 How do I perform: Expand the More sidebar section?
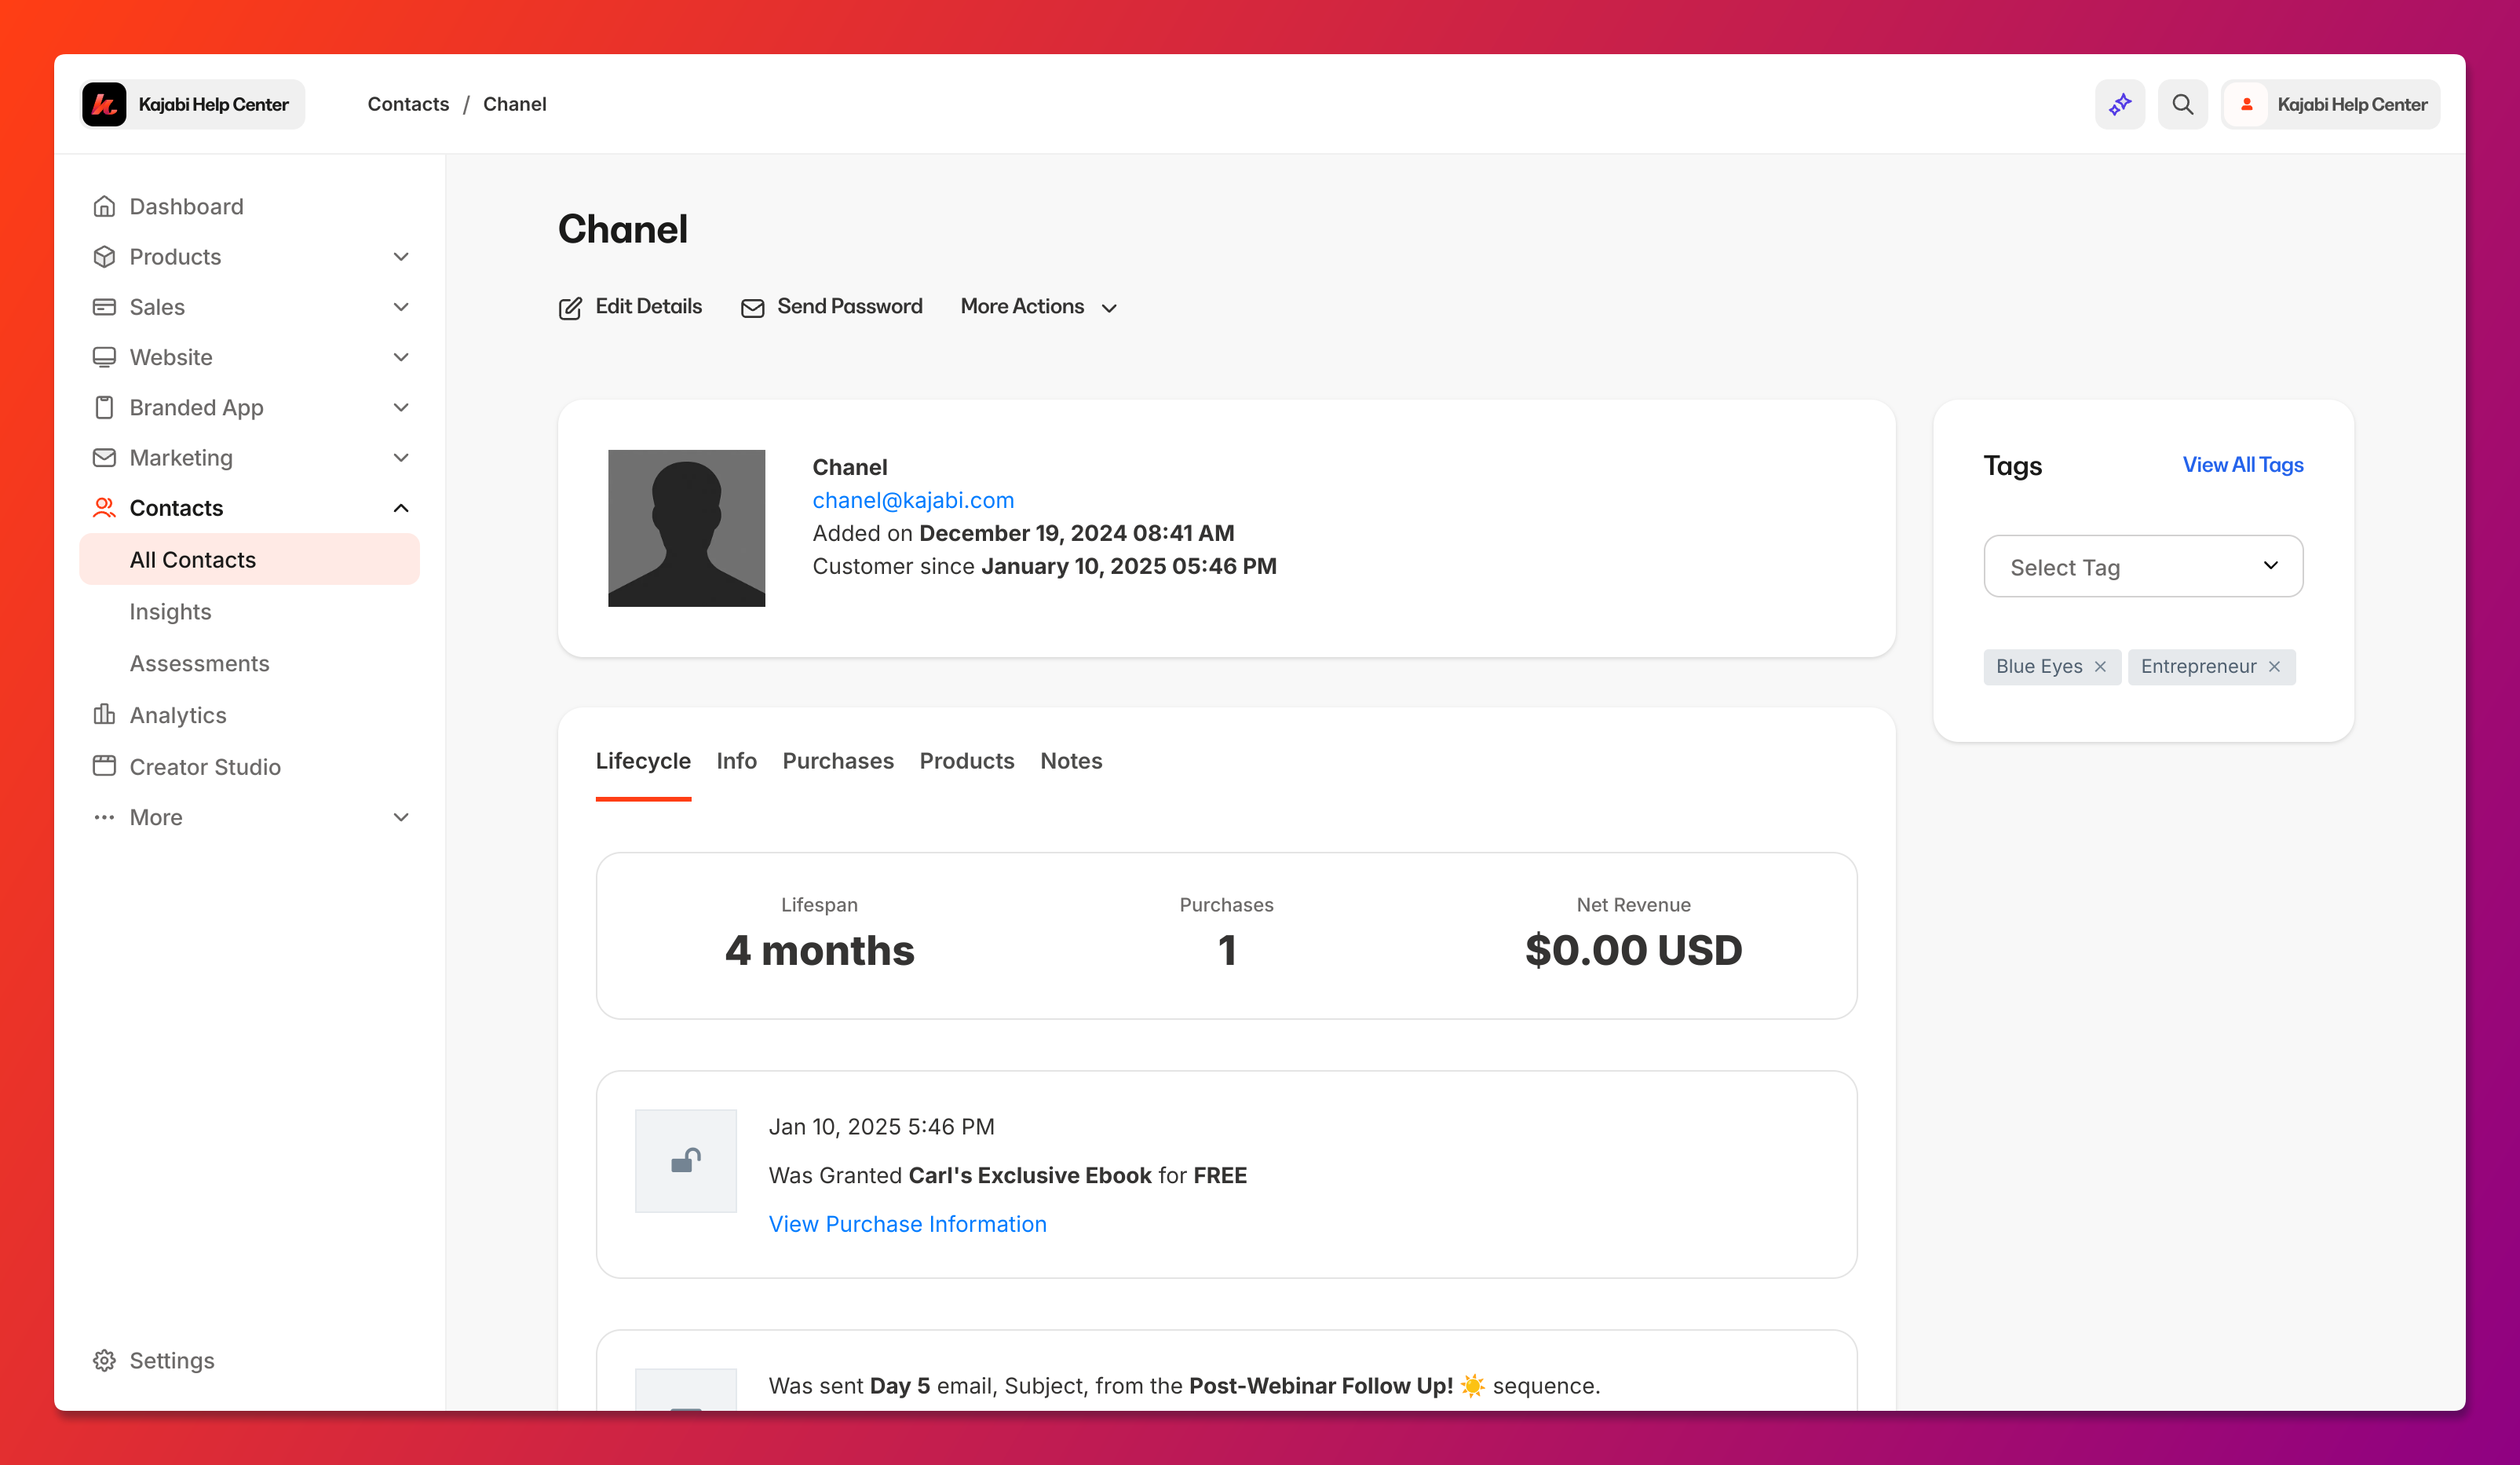pos(401,817)
